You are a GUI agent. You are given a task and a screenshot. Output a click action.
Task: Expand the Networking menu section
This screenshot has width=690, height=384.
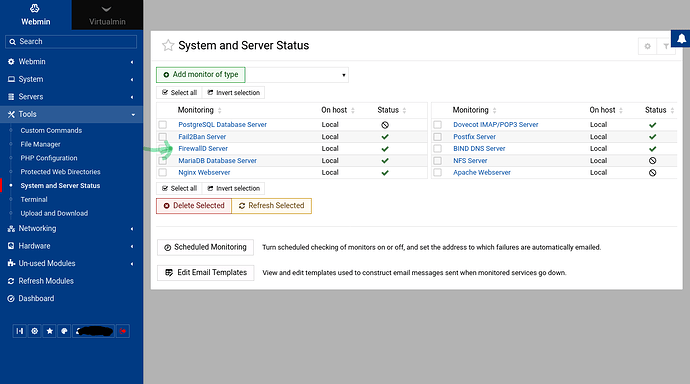[71, 229]
